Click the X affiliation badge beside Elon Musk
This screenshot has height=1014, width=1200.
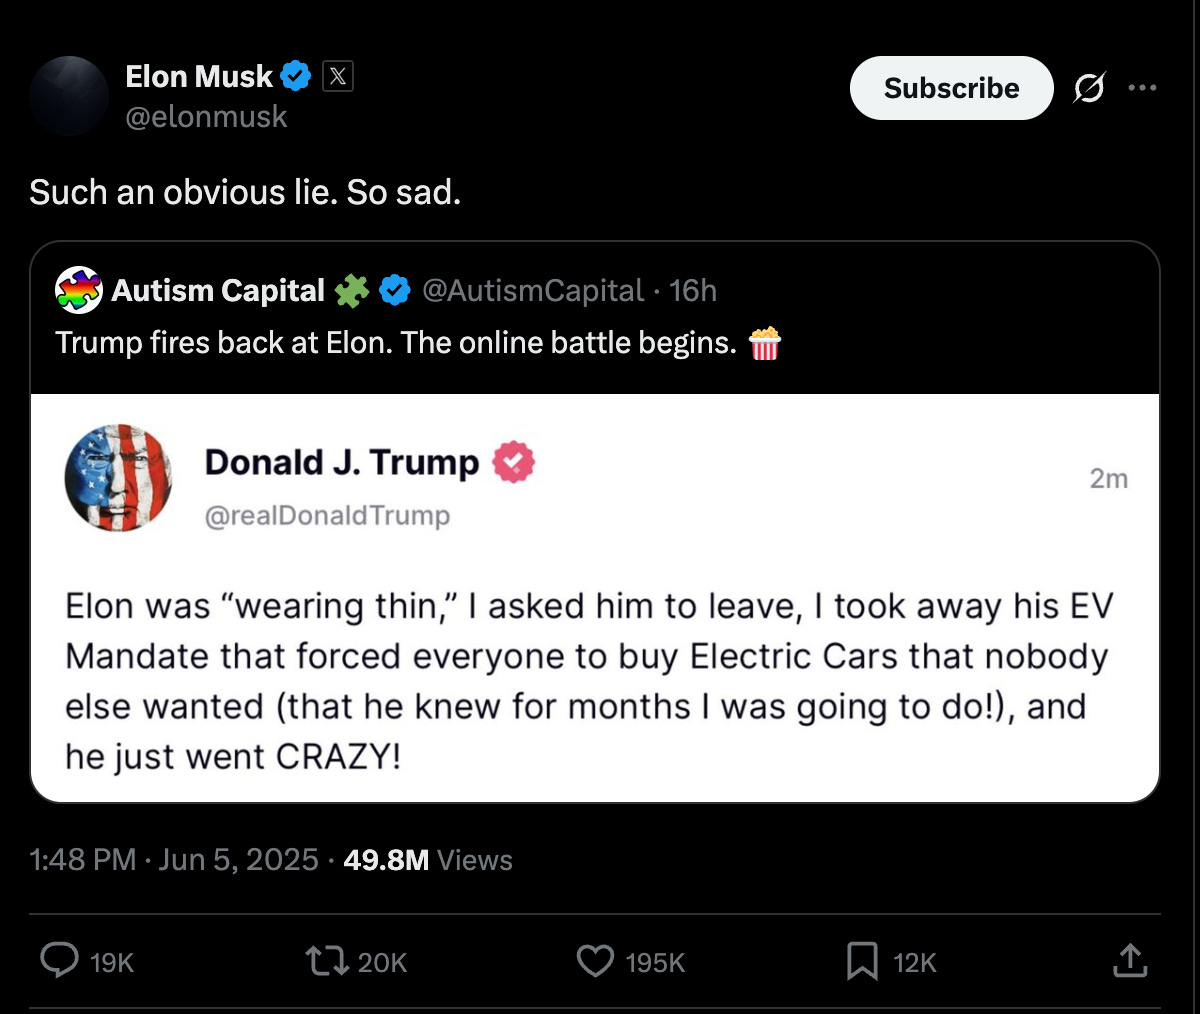[x=338, y=74]
